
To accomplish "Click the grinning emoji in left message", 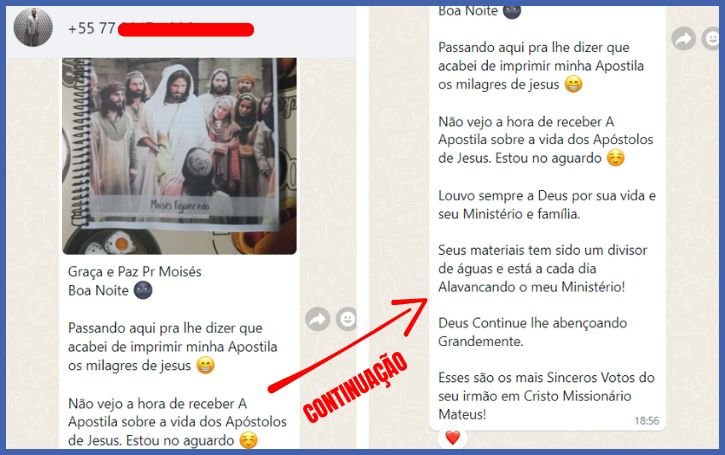I will [x=205, y=365].
